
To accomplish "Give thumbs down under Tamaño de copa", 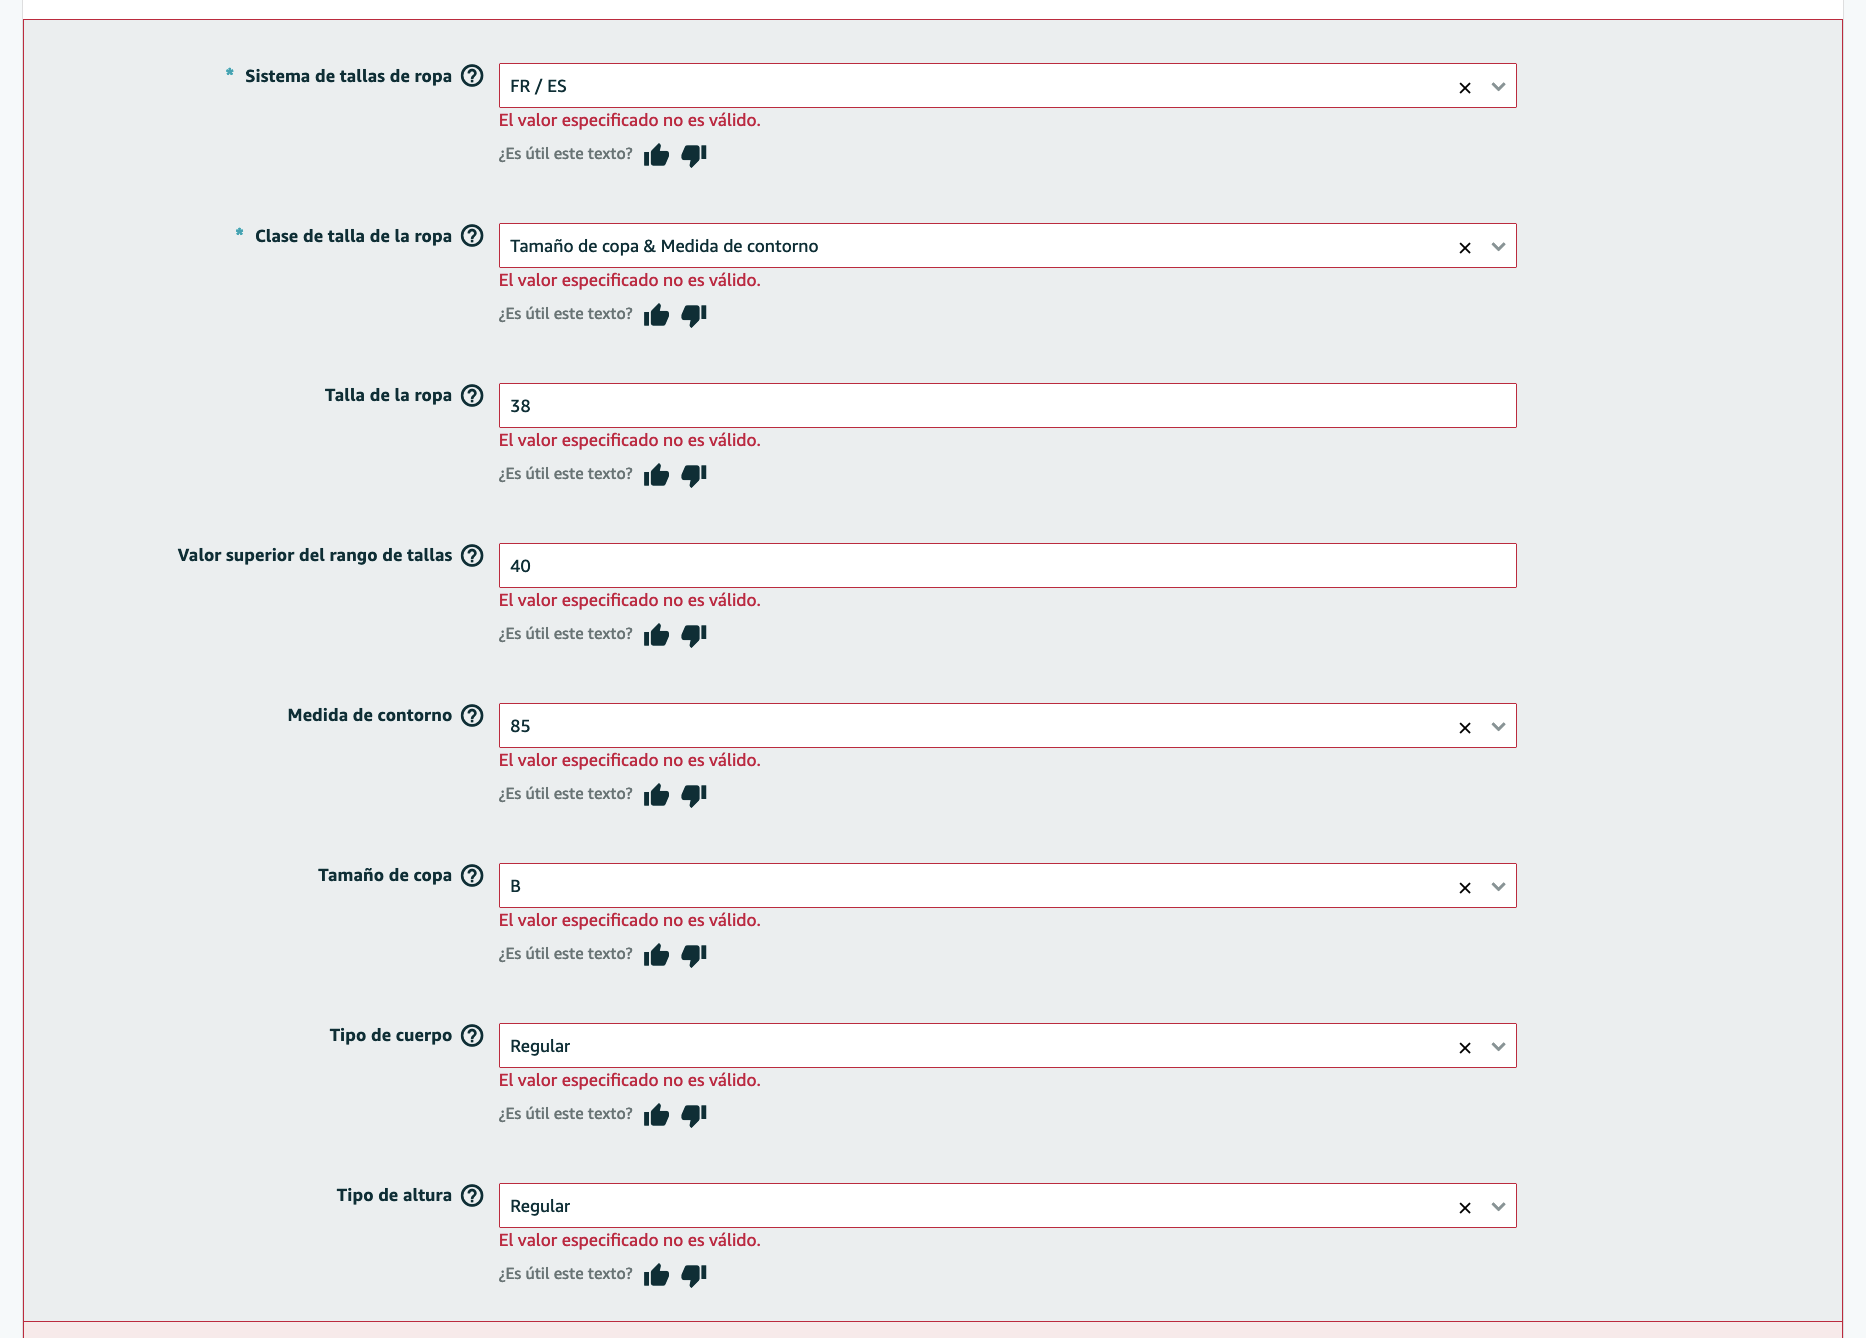I will 694,955.
